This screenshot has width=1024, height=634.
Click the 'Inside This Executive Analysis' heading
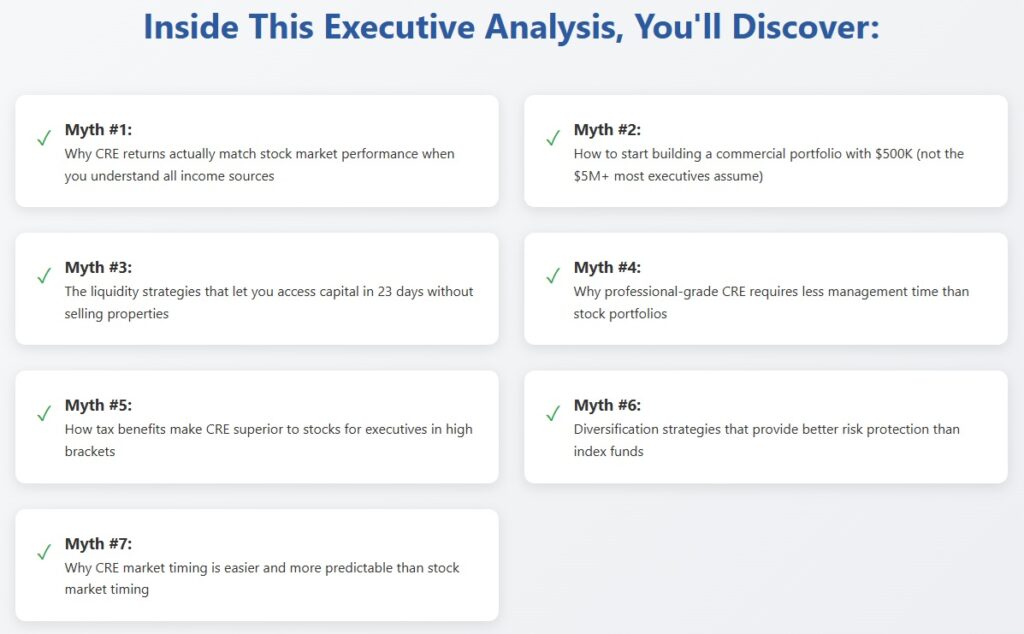click(511, 26)
